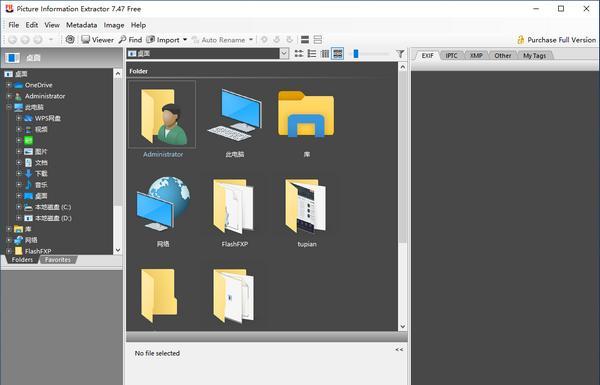Viewport: 600px width, 385px height.
Task: Select the tupian folder thumbnail
Action: pyautogui.click(x=306, y=206)
